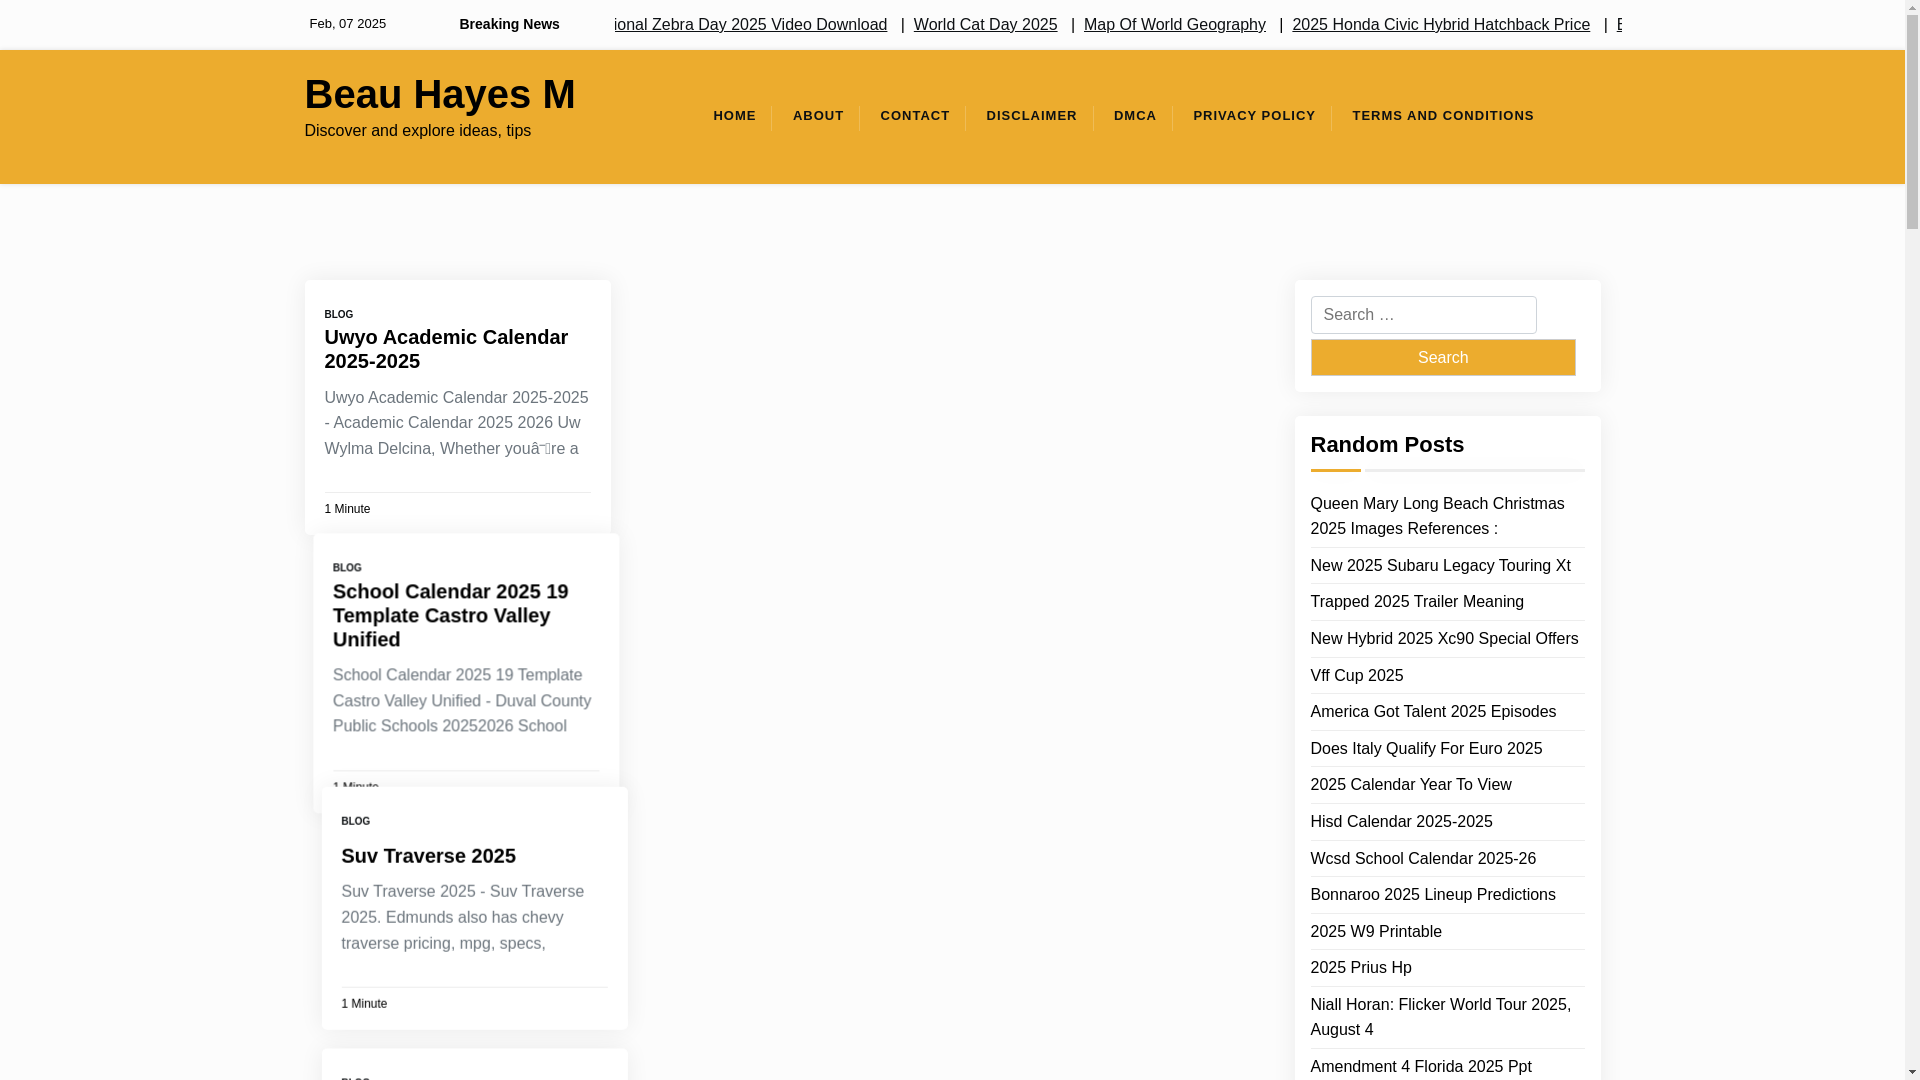Open Niall Horan Flicker World Tour link
1920x1080 pixels.
click(x=1440, y=1017)
